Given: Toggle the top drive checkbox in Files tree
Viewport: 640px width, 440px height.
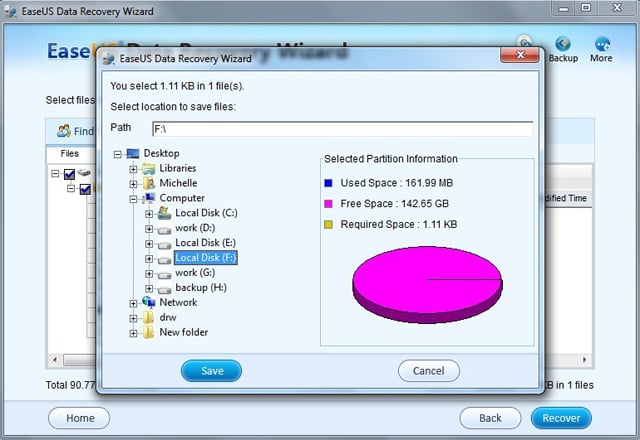Looking at the screenshot, I should click(x=69, y=174).
